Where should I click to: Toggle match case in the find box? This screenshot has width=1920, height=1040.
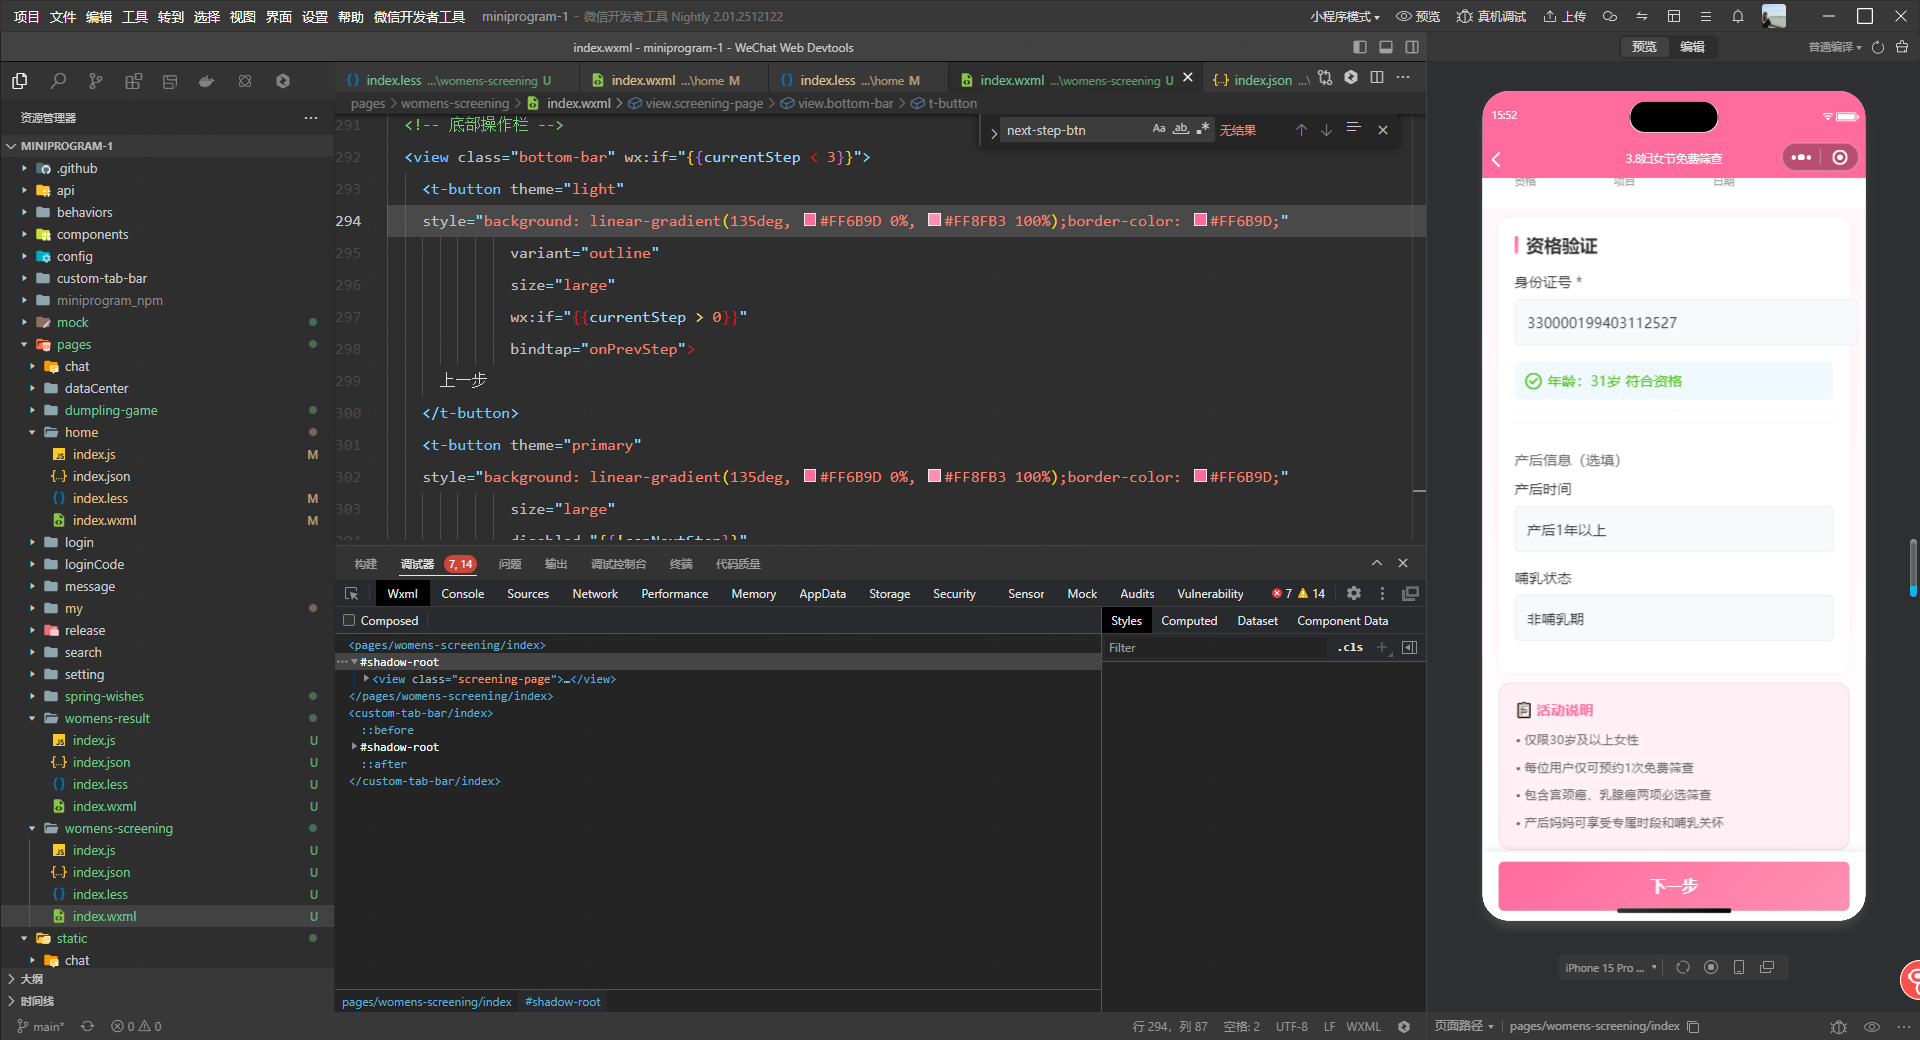[1158, 129]
